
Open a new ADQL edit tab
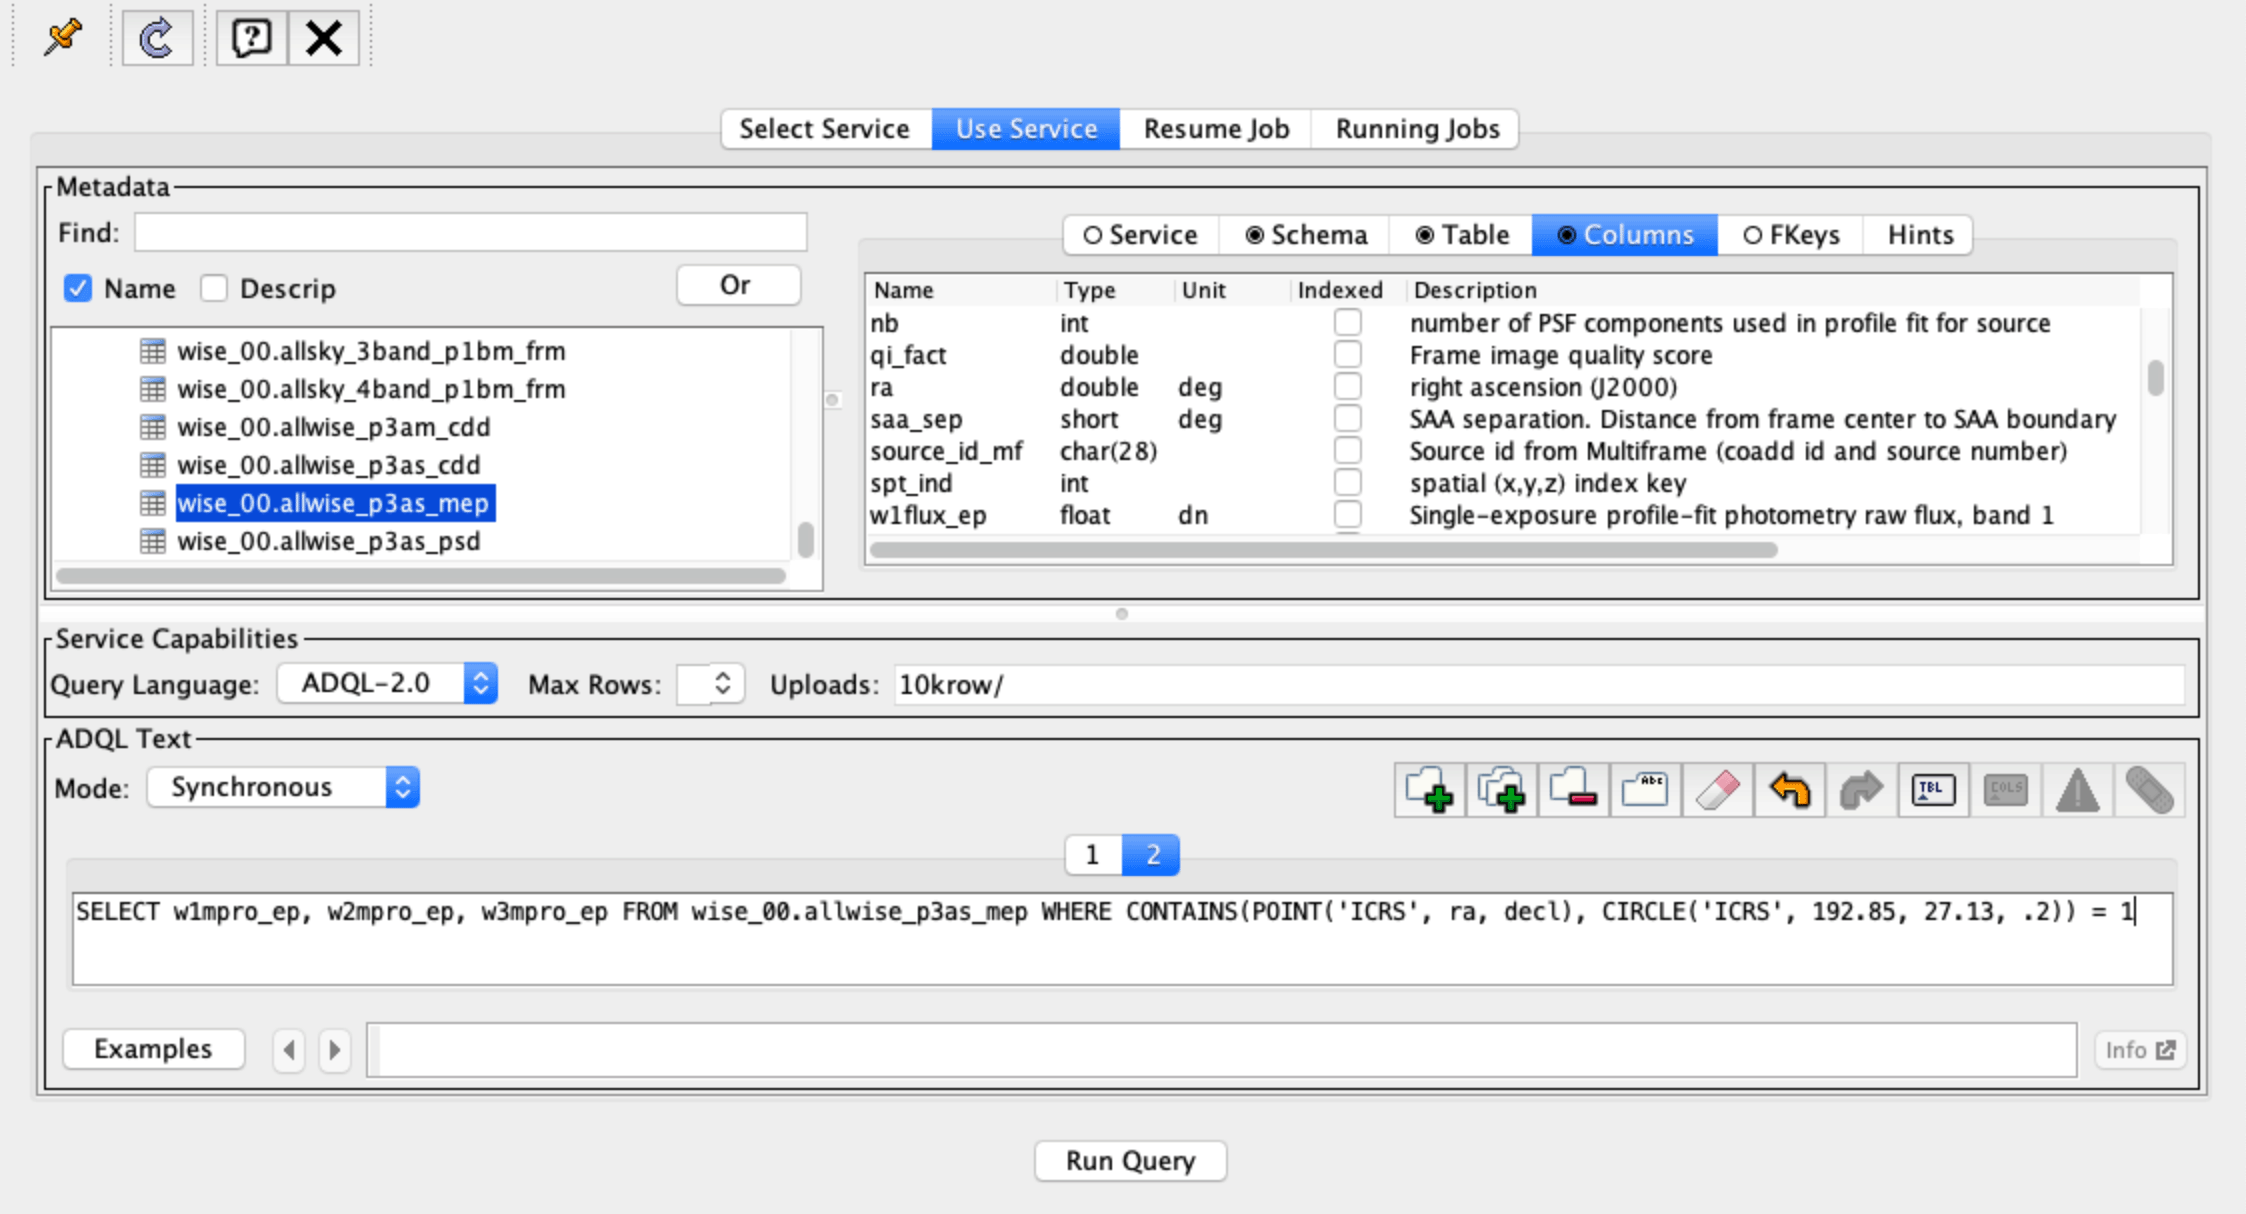pyautogui.click(x=1428, y=789)
